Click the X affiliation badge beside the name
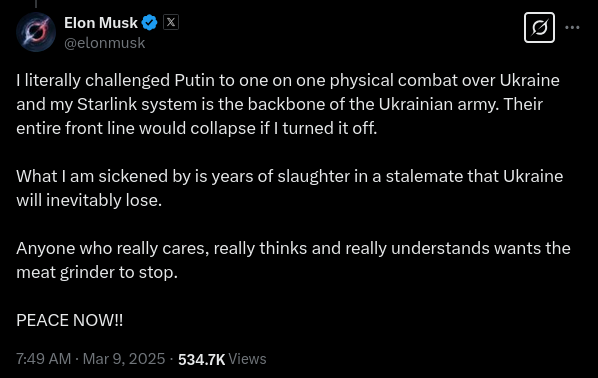Screen dimensions: 598x378 171,22
